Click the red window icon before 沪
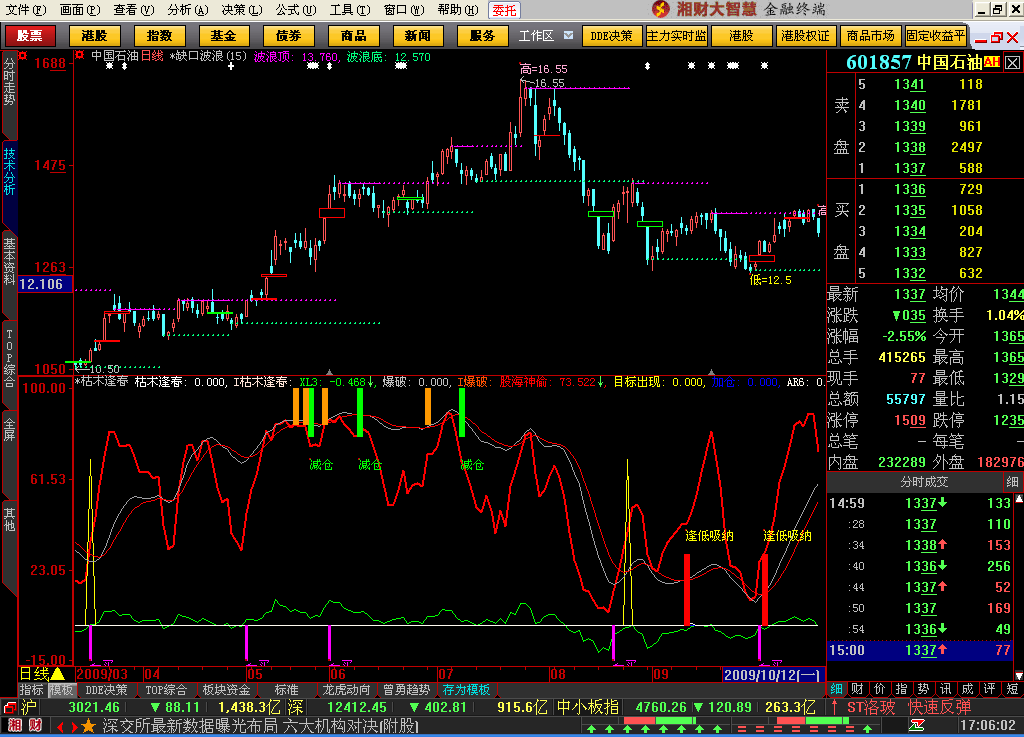Viewport: 1024px width, 737px height. pyautogui.click(x=9, y=707)
